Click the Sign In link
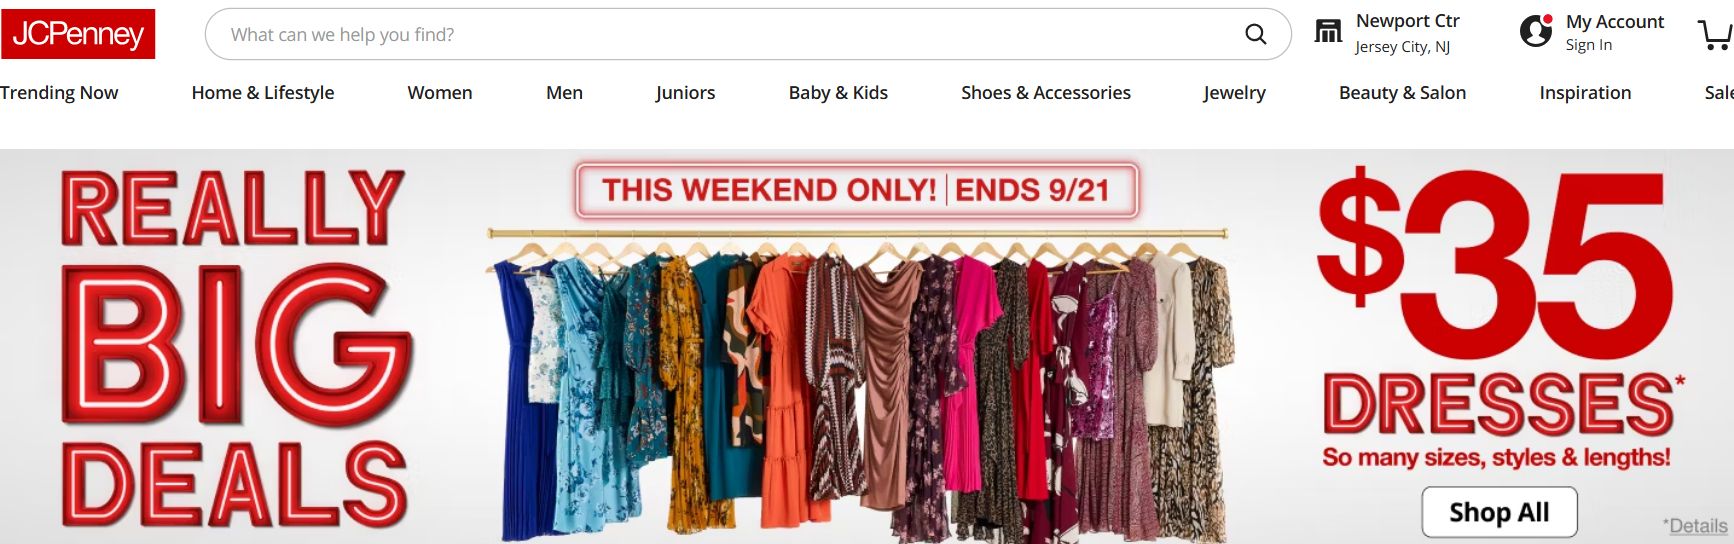The image size is (1734, 544). (1589, 45)
